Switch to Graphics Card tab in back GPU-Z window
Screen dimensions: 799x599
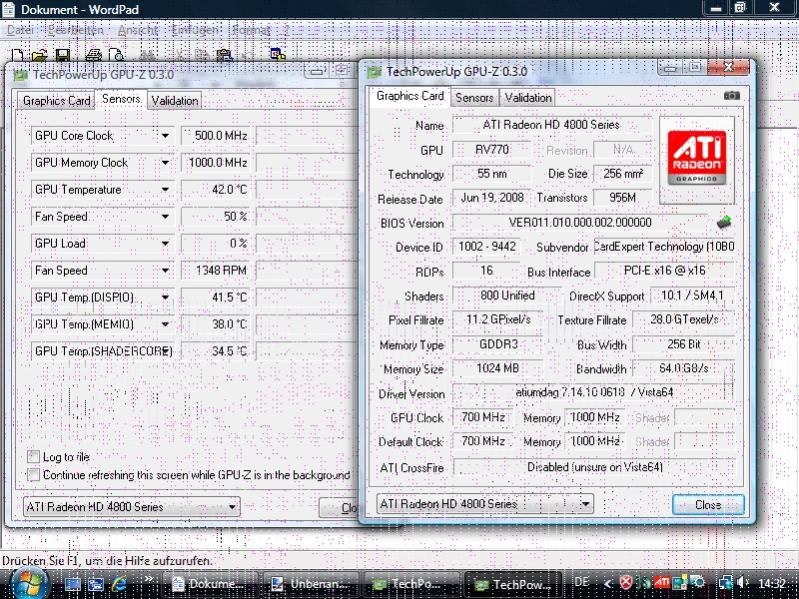point(57,101)
